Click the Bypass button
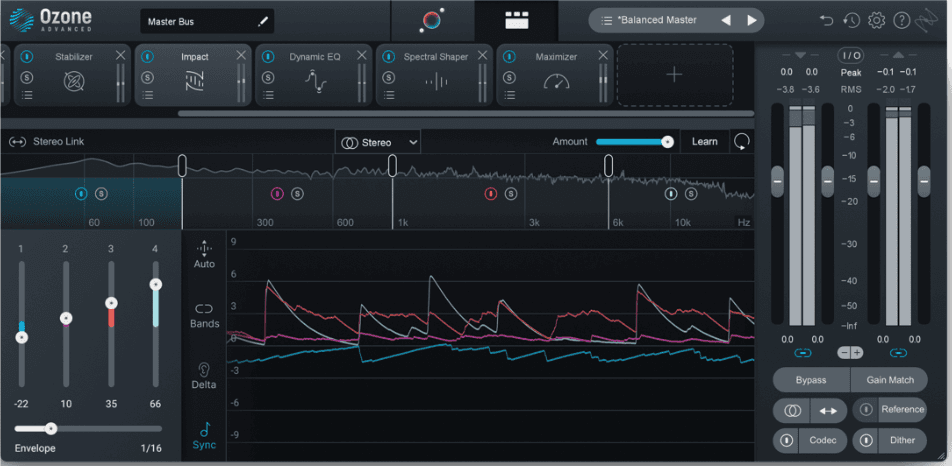Image resolution: width=952 pixels, height=466 pixels. (811, 380)
